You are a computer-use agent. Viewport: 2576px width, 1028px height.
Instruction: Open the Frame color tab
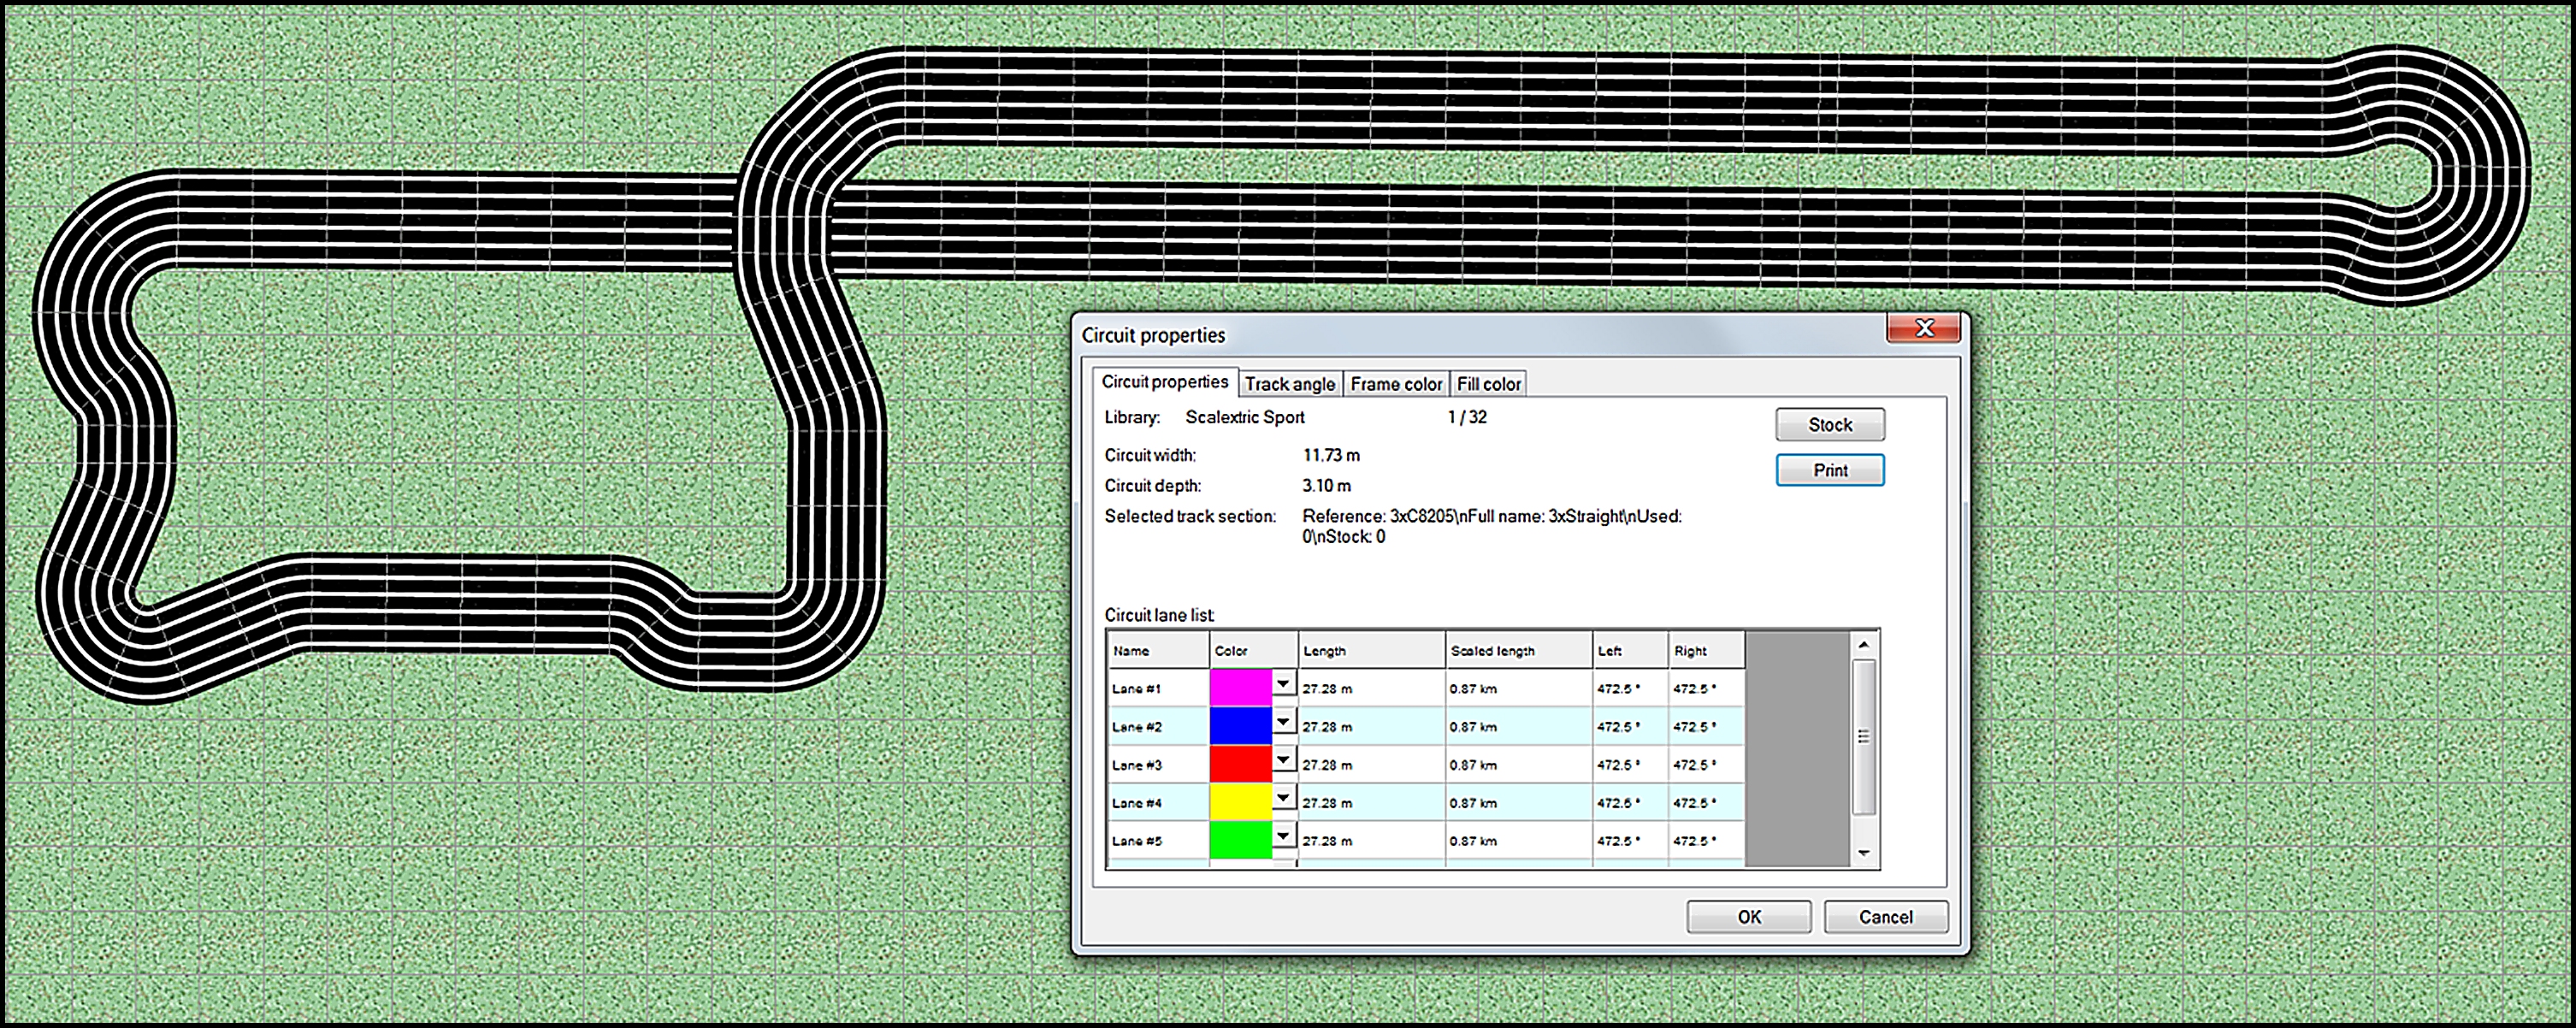coord(1395,384)
